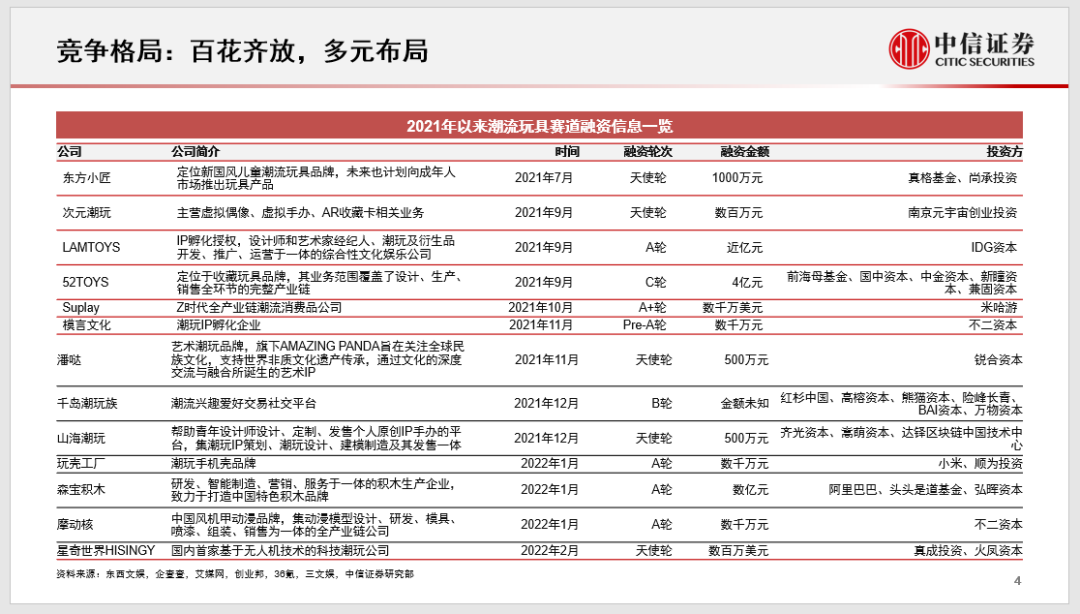Select the slide title 竞争格局:百花齐放,多元布局
The height and width of the screenshot is (614, 1080).
click(x=242, y=51)
